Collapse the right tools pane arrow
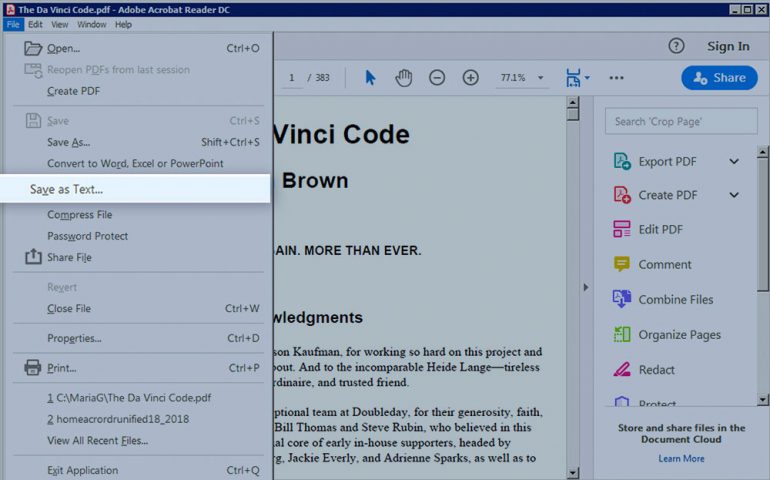770x480 pixels. coord(585,287)
